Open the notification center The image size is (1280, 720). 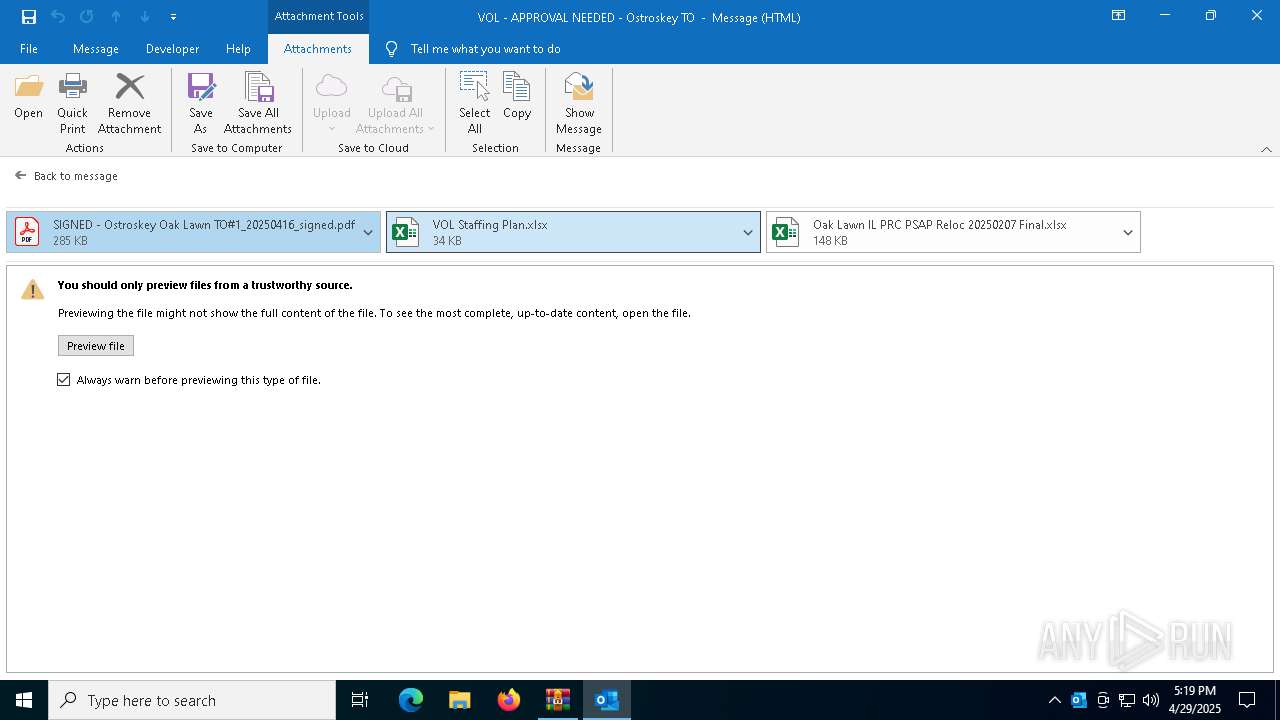pyautogui.click(x=1247, y=700)
